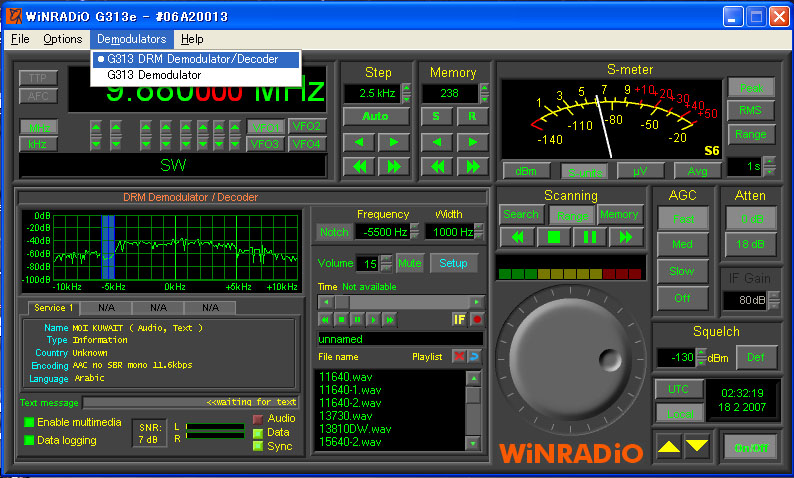This screenshot has width=794, height=478.
Task: Switch to Service 1 tab
Action: [53, 307]
